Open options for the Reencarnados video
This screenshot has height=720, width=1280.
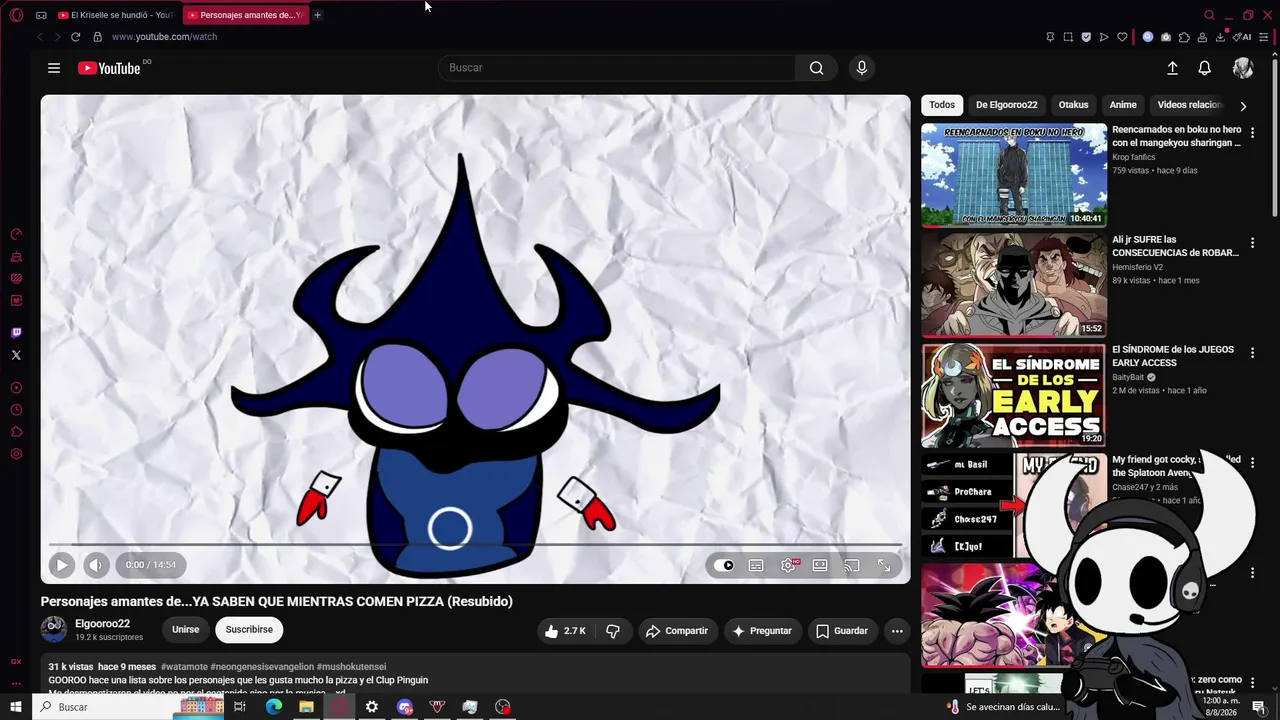pos(1252,133)
